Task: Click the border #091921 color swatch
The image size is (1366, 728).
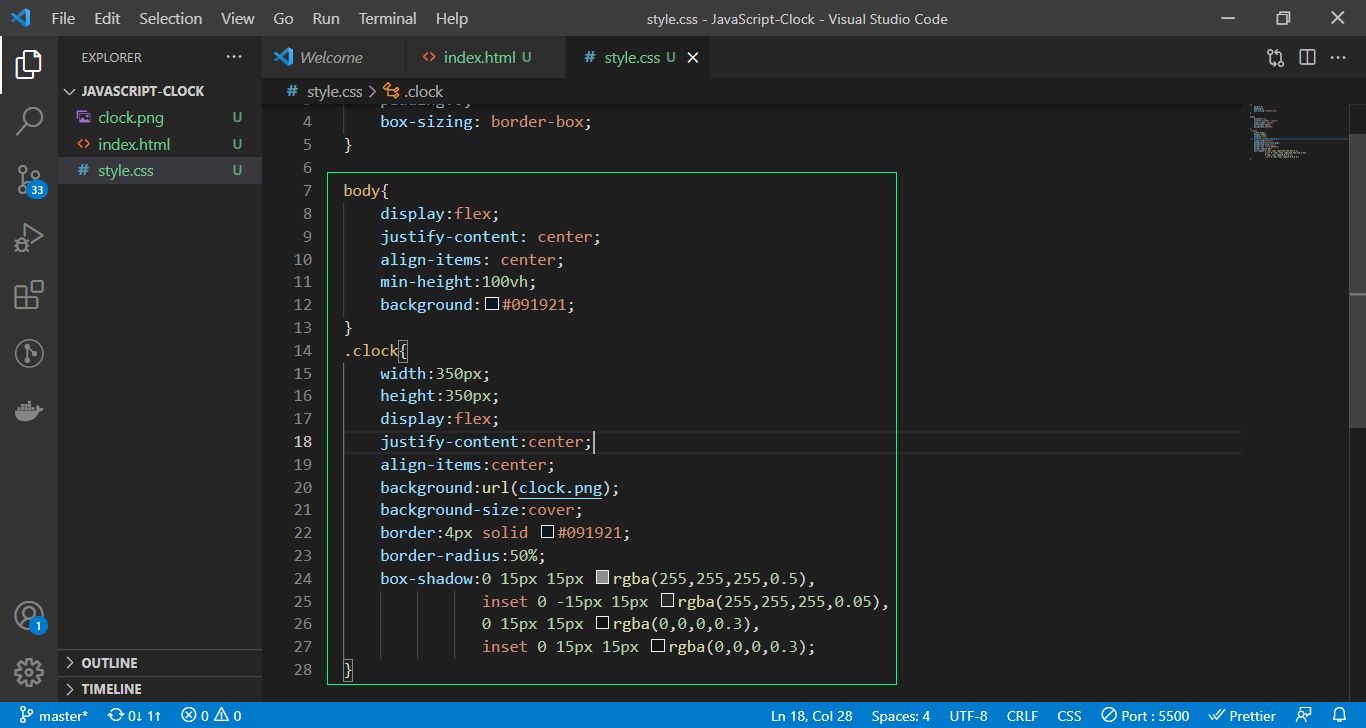Action: click(547, 533)
